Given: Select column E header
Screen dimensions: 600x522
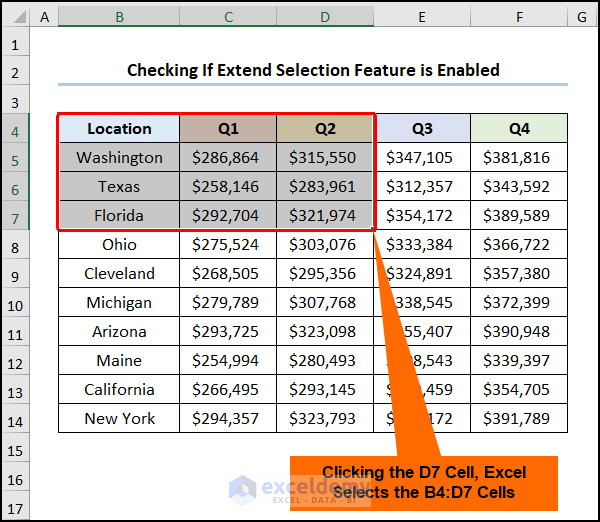Looking at the screenshot, I should pyautogui.click(x=422, y=17).
